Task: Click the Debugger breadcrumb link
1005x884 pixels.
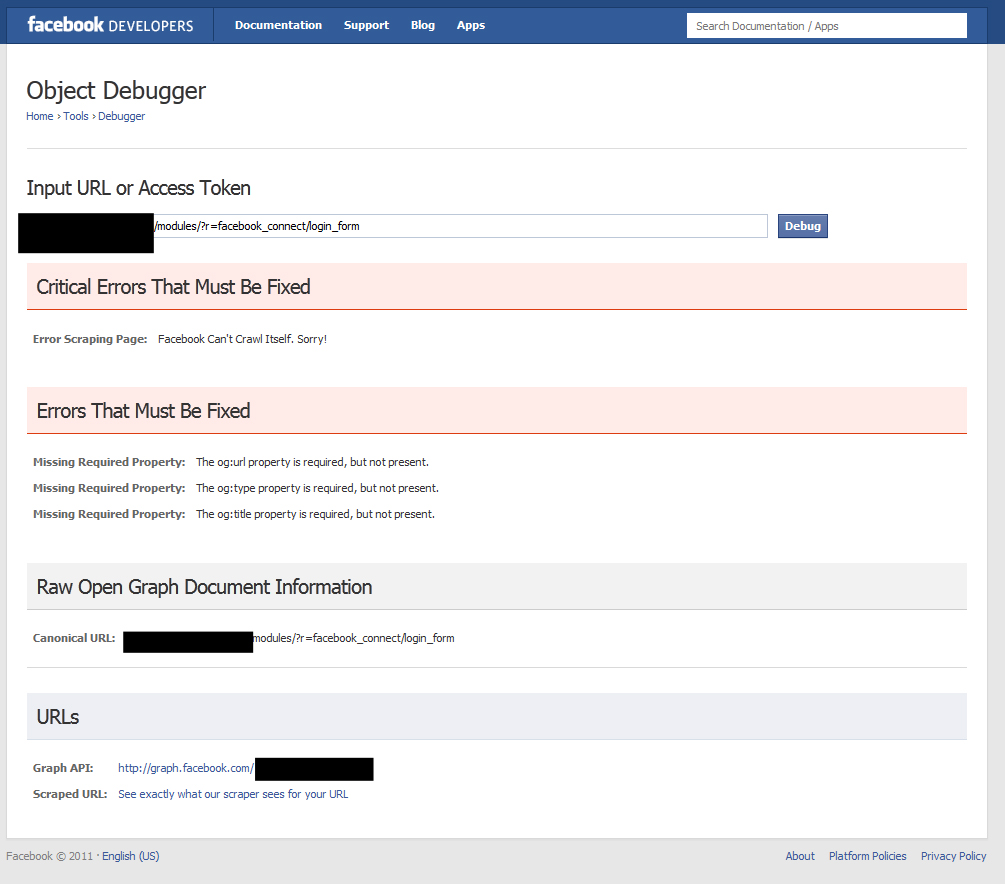Action: coord(122,116)
